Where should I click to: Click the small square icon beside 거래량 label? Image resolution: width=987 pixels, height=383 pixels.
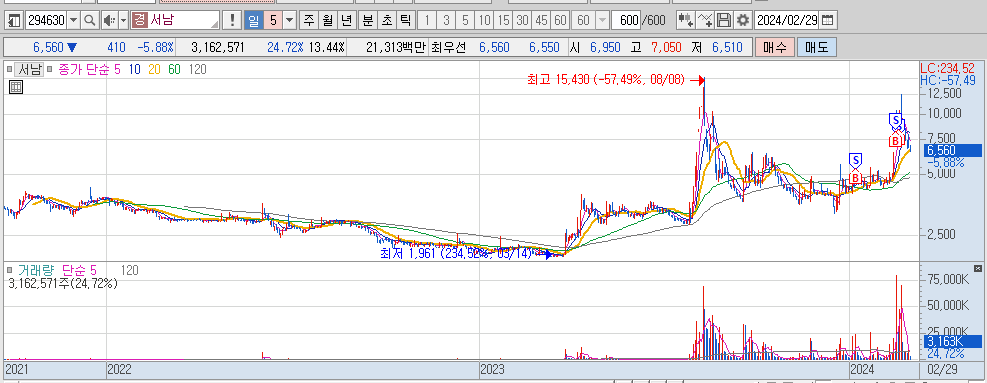tap(9, 270)
